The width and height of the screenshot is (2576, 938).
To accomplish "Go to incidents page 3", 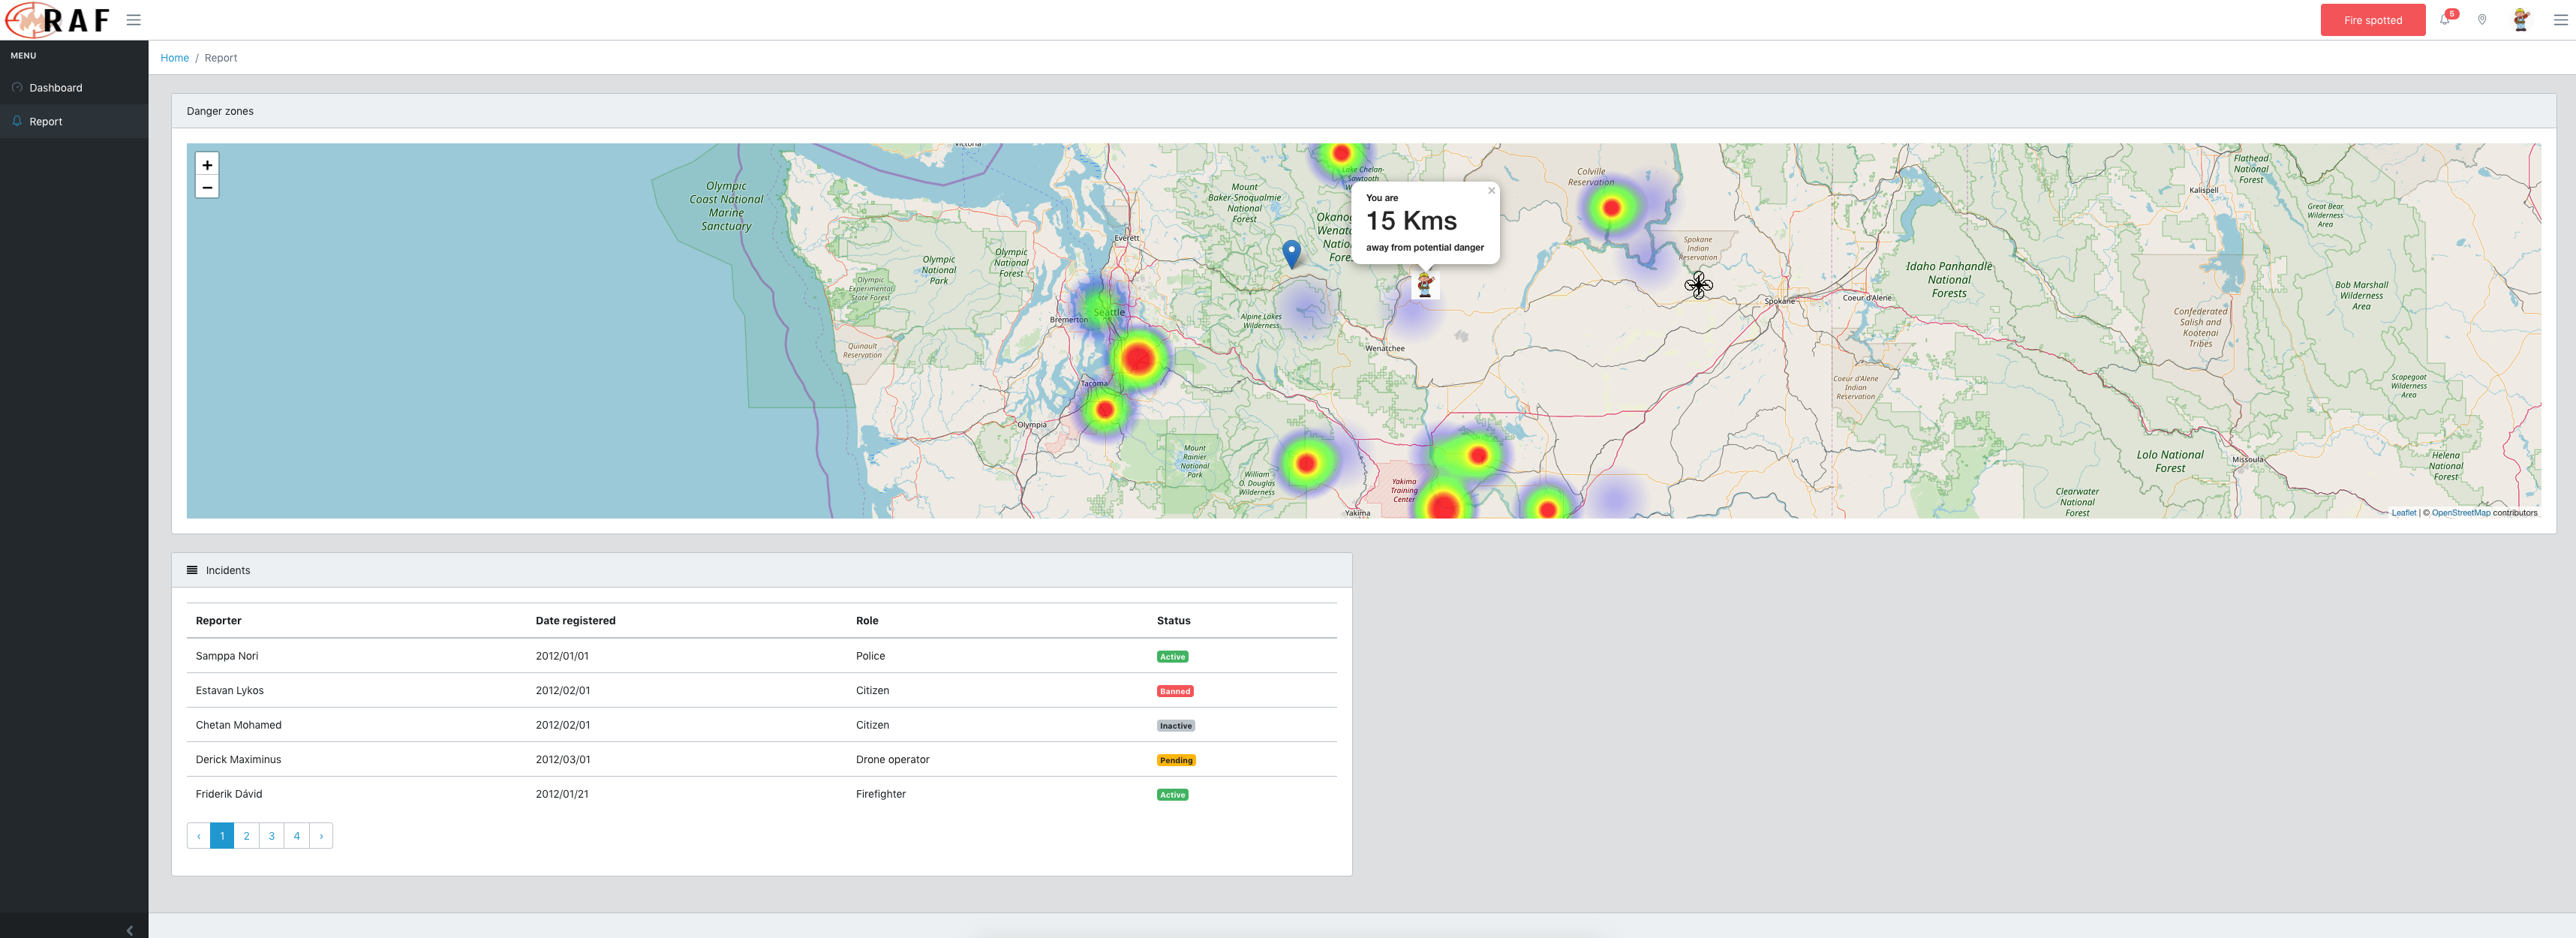I will [271, 836].
